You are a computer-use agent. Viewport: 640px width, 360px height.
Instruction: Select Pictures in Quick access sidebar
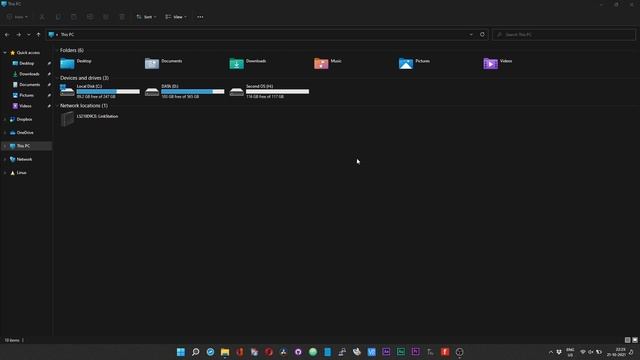tap(27, 95)
